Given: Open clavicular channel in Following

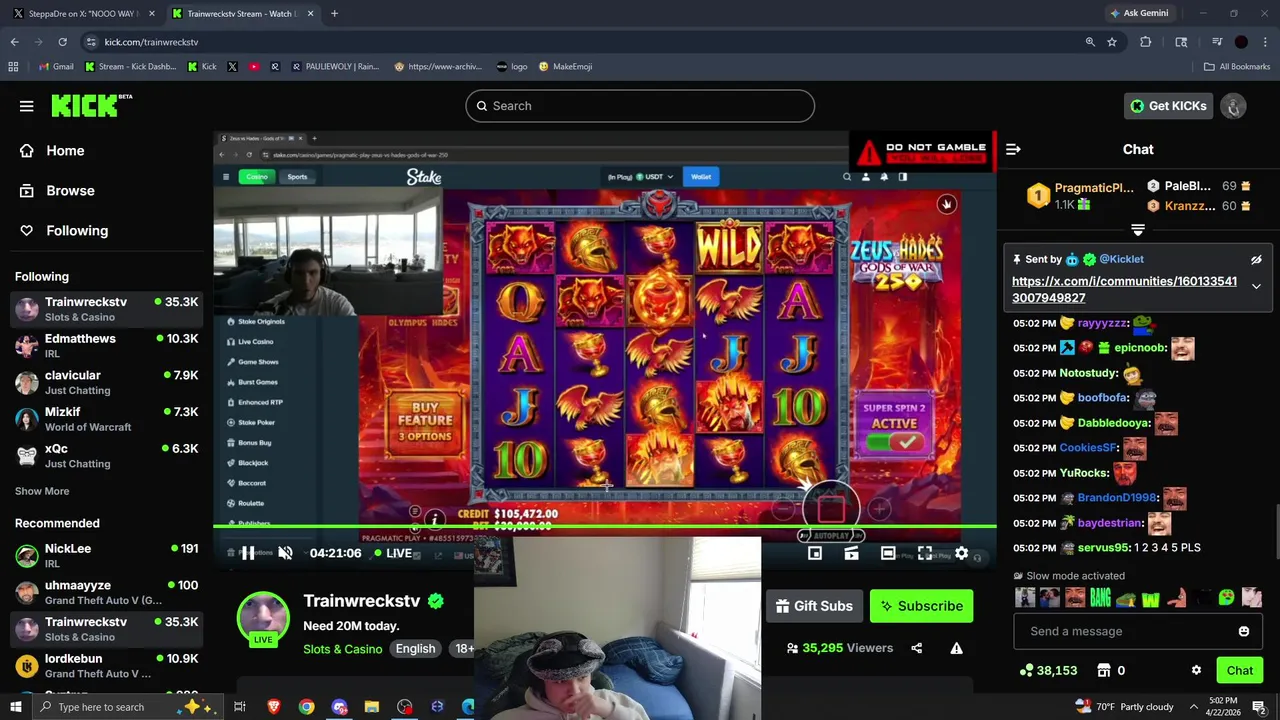Looking at the screenshot, I should [107, 383].
